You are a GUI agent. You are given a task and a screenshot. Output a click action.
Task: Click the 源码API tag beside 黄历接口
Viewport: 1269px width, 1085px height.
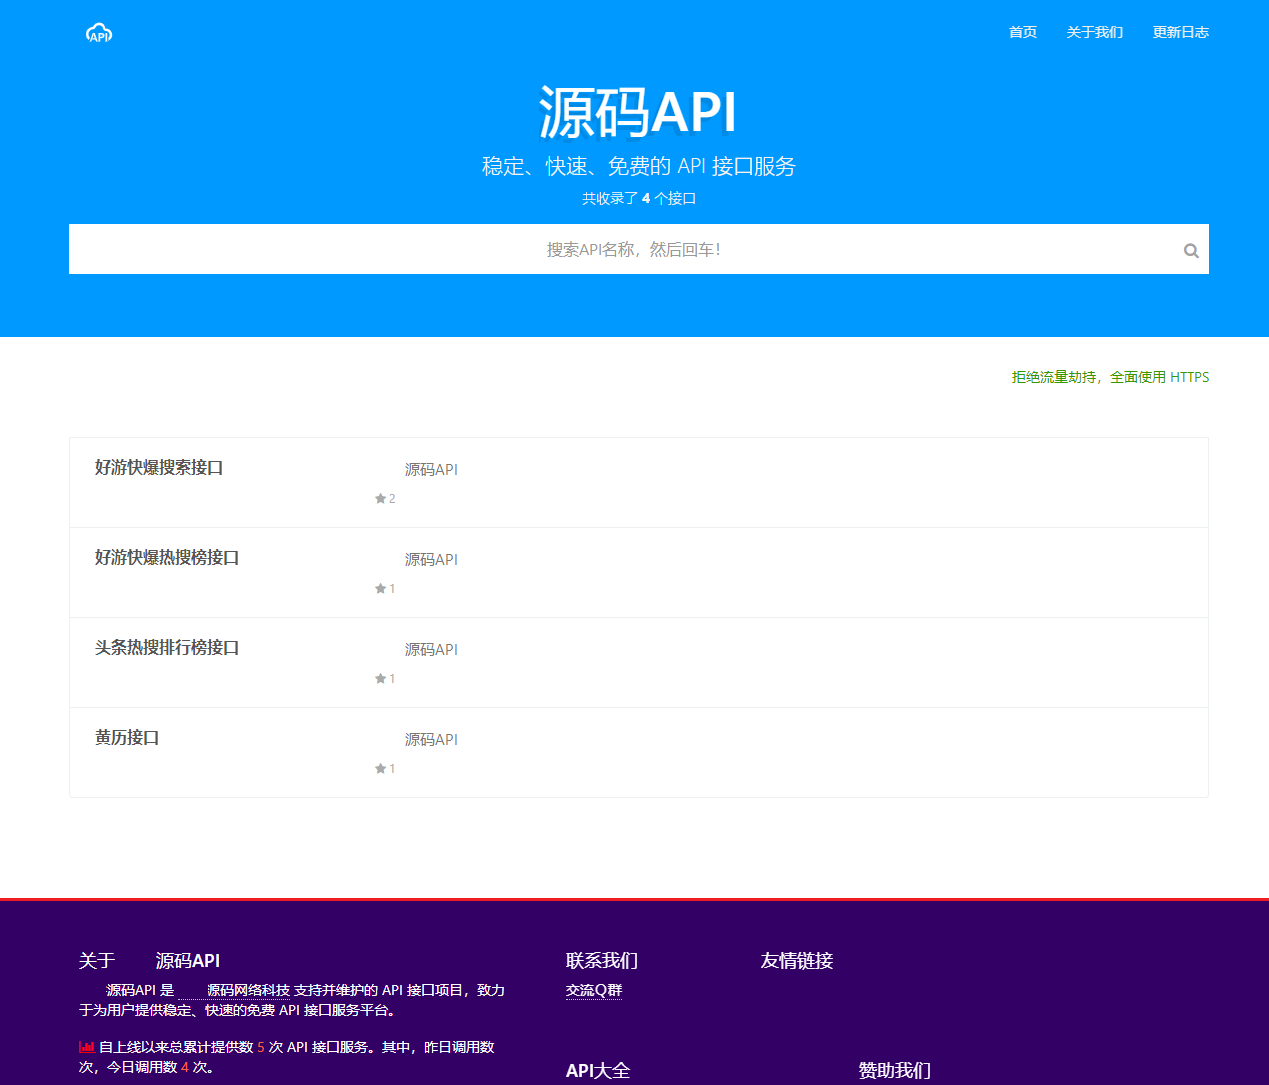tap(431, 739)
